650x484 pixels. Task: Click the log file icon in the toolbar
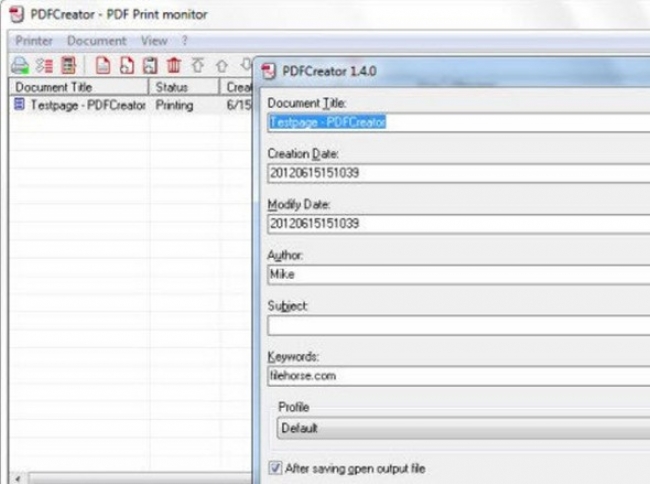click(68, 66)
